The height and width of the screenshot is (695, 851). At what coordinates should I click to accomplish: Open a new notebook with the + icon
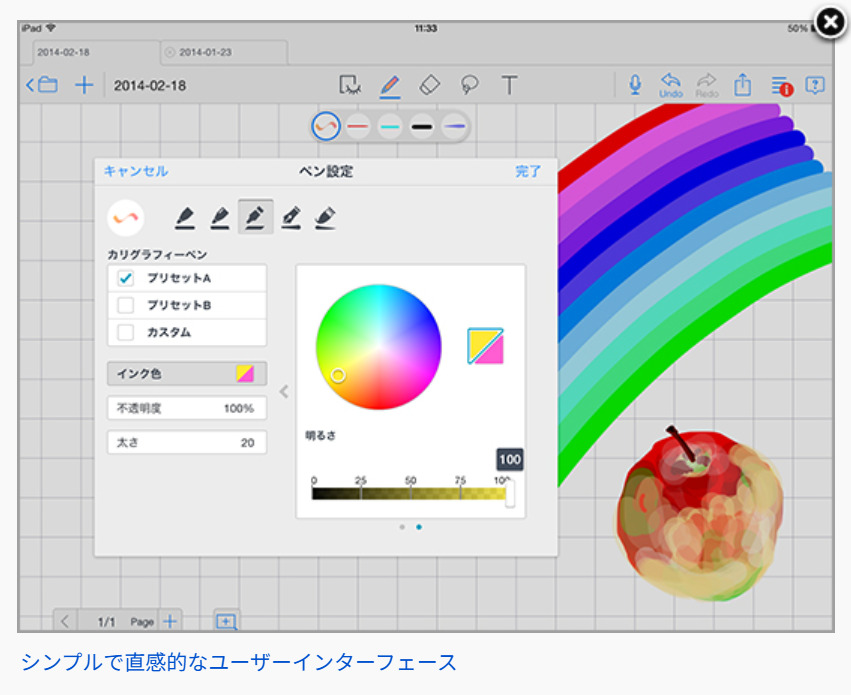click(x=84, y=85)
